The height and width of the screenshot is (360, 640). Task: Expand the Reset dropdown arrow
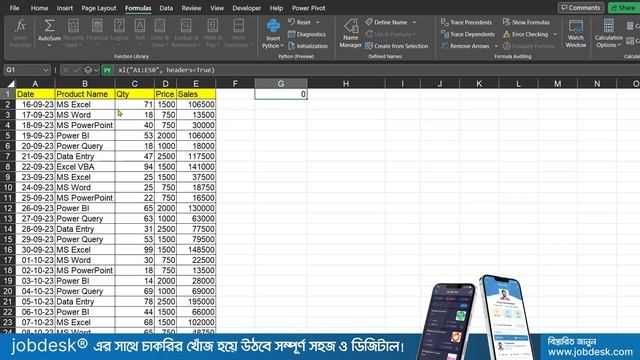click(x=318, y=22)
